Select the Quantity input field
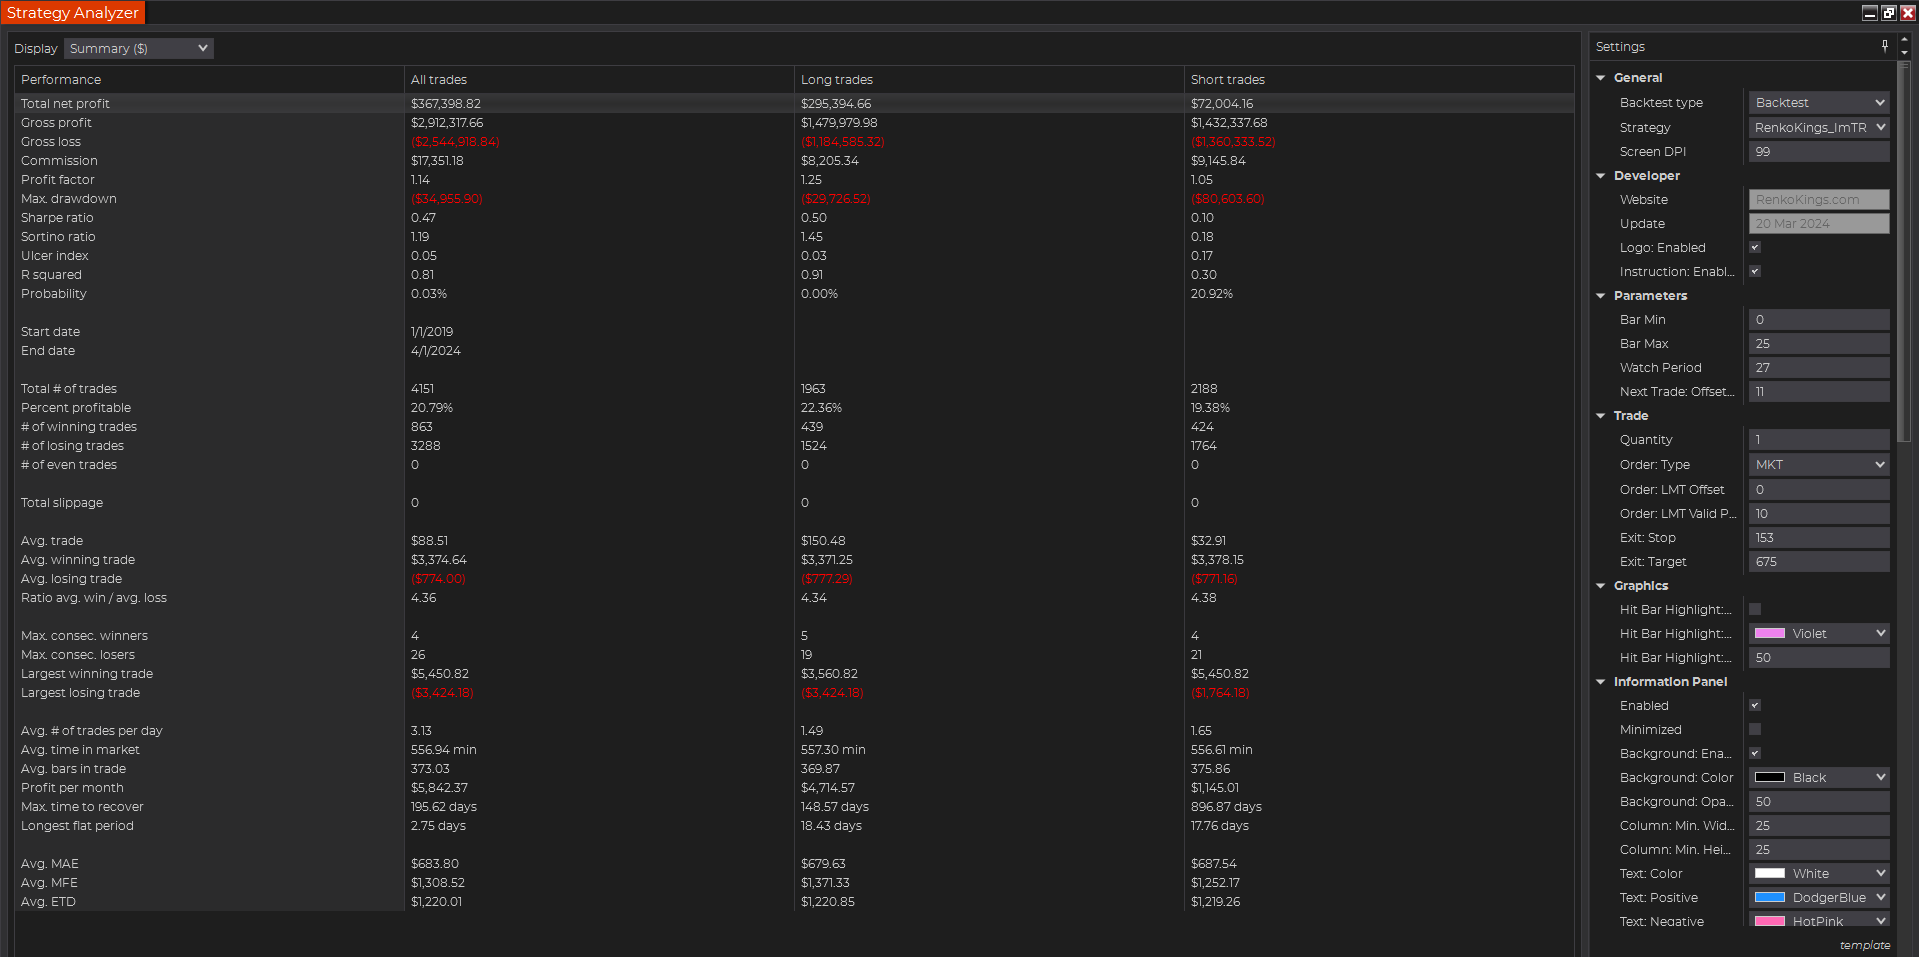This screenshot has height=957, width=1919. (1818, 439)
